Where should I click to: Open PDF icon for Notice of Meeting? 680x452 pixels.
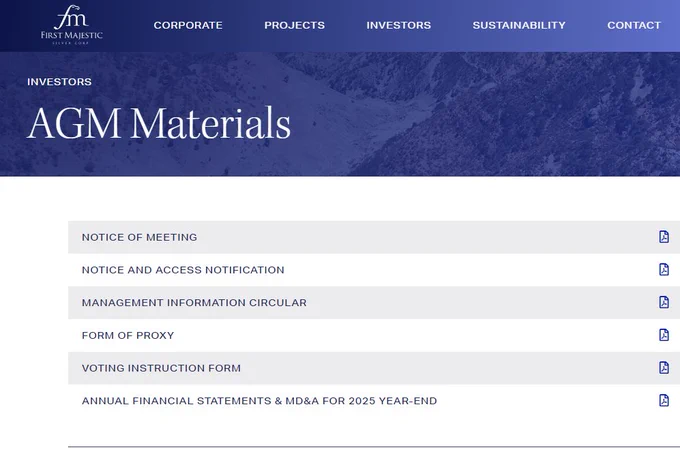664,237
